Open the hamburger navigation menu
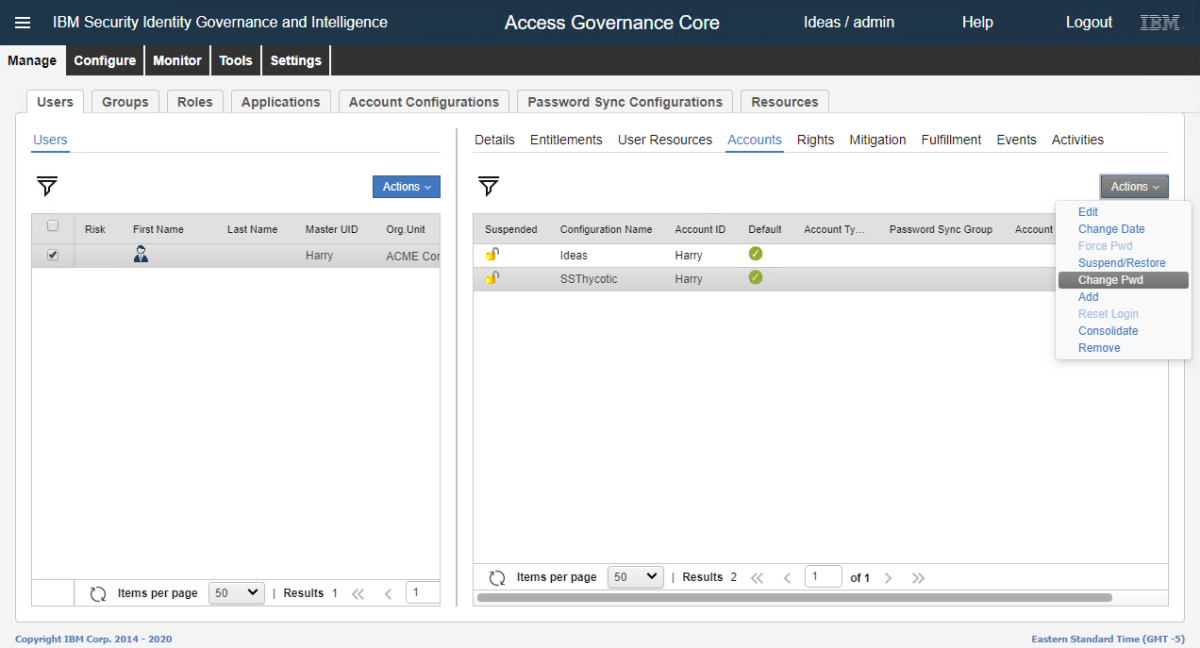The image size is (1200, 648). point(22,22)
